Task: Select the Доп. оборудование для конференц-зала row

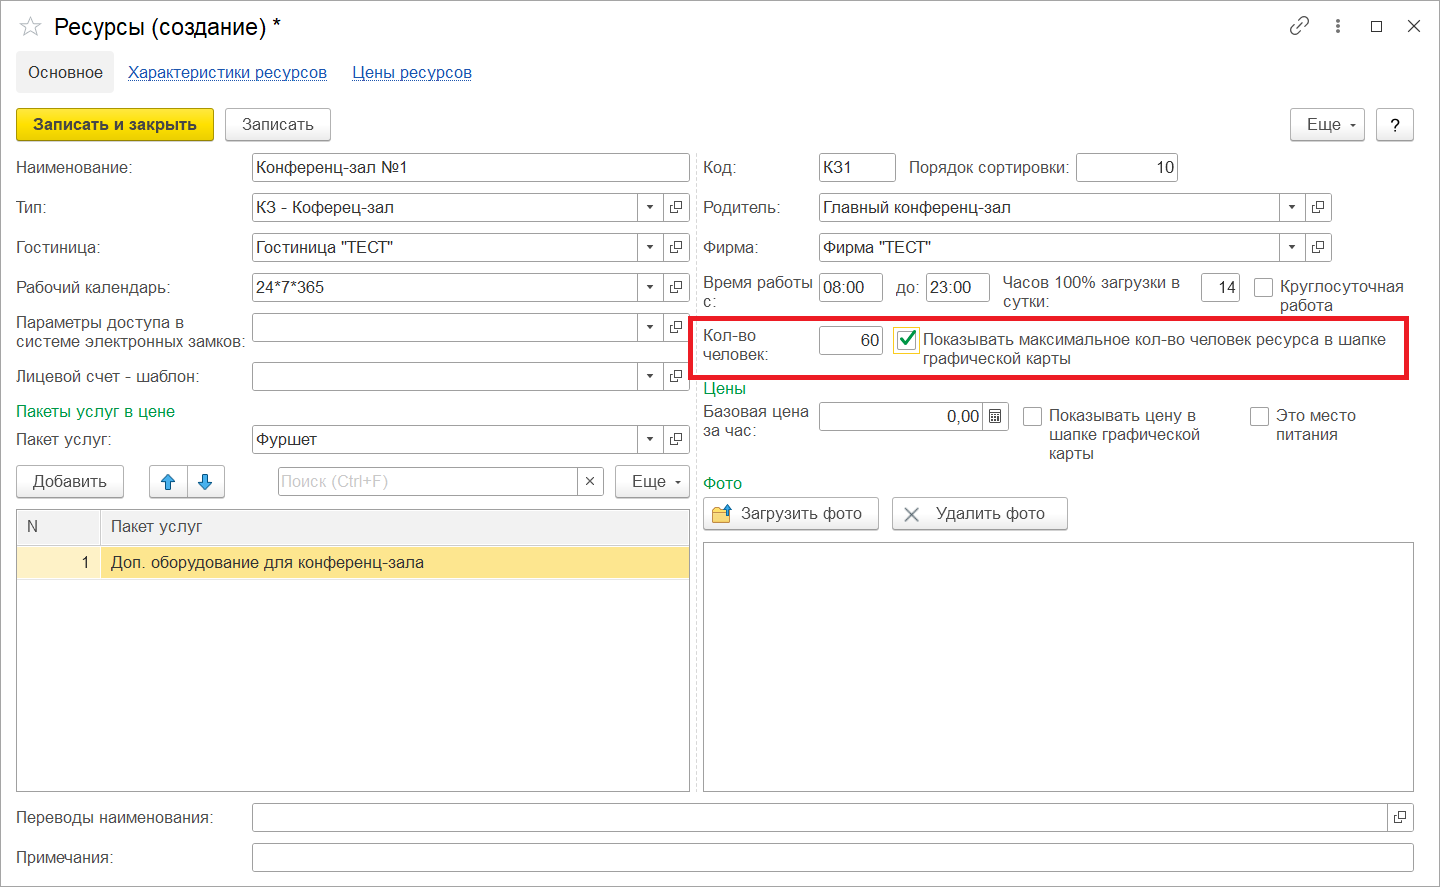Action: [x=353, y=563]
